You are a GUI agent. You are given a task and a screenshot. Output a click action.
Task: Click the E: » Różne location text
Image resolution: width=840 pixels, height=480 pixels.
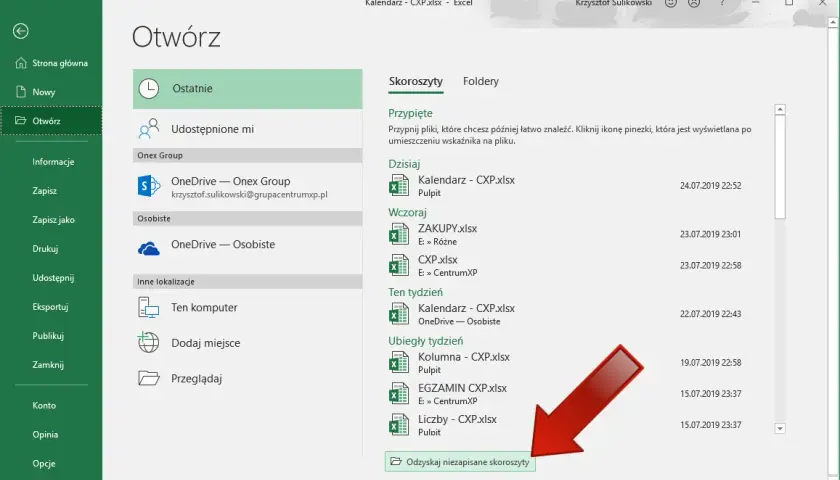(x=437, y=242)
